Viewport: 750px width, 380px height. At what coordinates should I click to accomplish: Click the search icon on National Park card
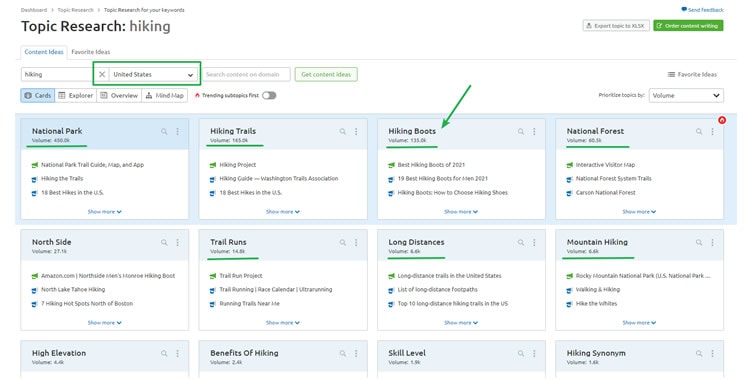[164, 131]
